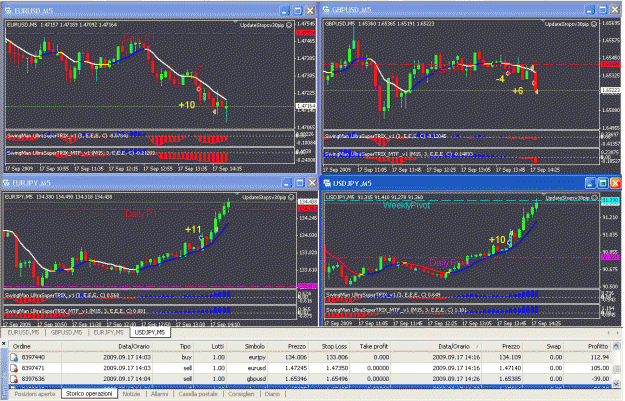625x401 pixels.
Task: Maximize the EURJPY,M5 chart window
Action: point(300,183)
